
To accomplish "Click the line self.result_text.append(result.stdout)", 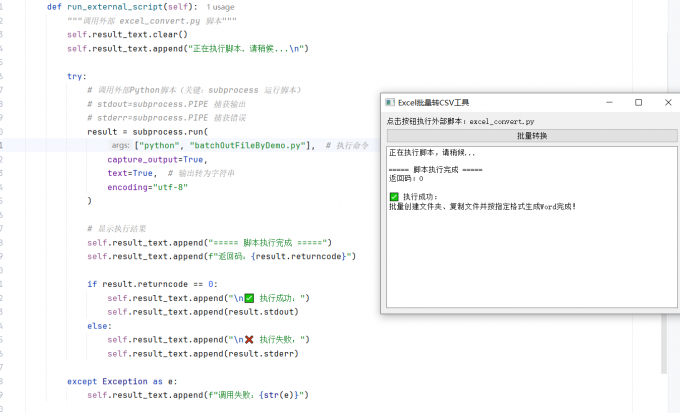I will (203, 312).
